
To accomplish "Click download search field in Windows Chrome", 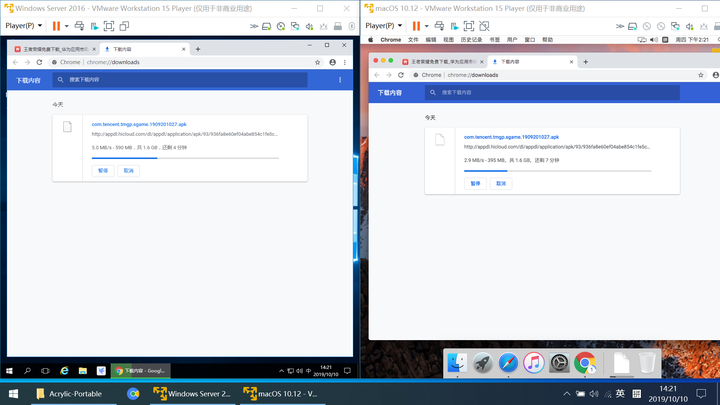I will click(150, 80).
